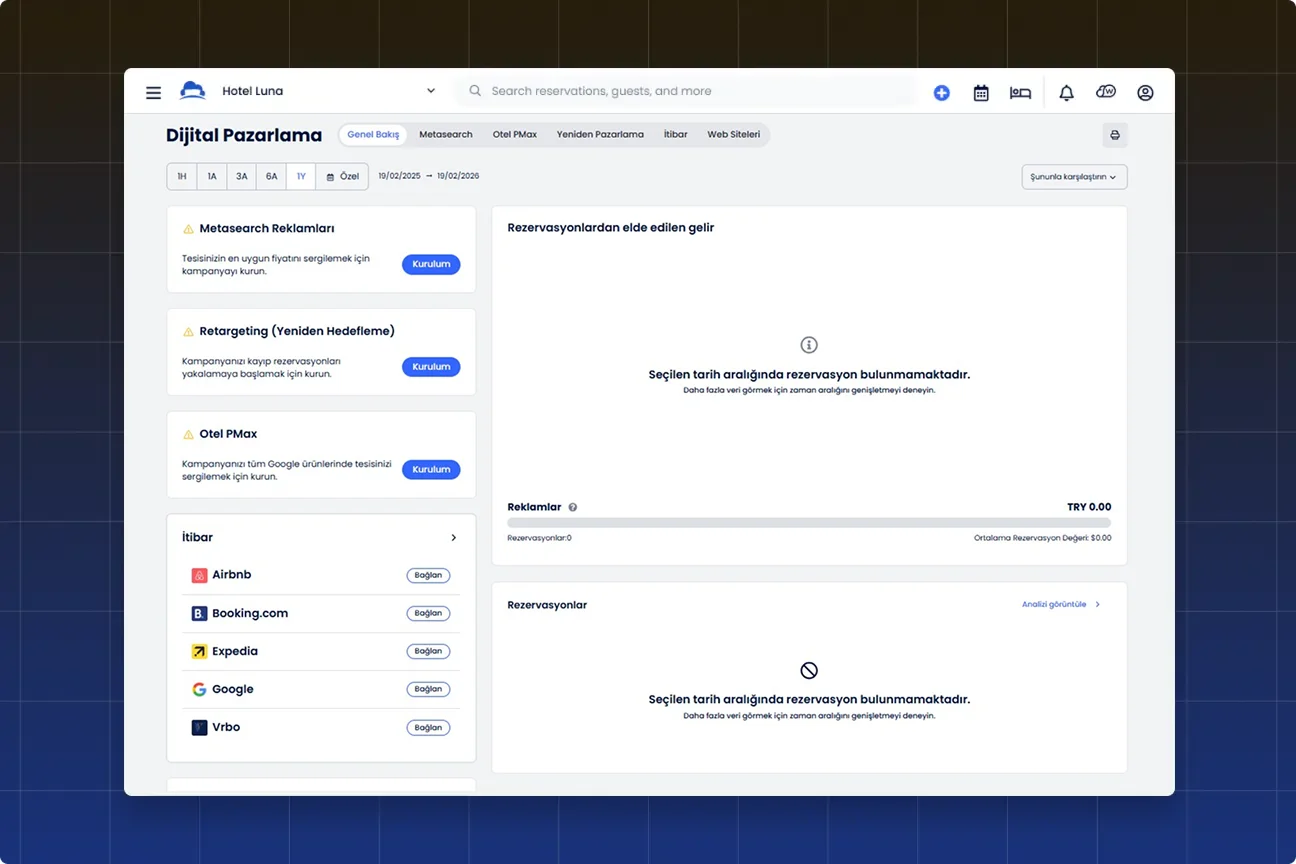Open the Web Siteleri tab
1296x864 pixels.
coord(733,133)
